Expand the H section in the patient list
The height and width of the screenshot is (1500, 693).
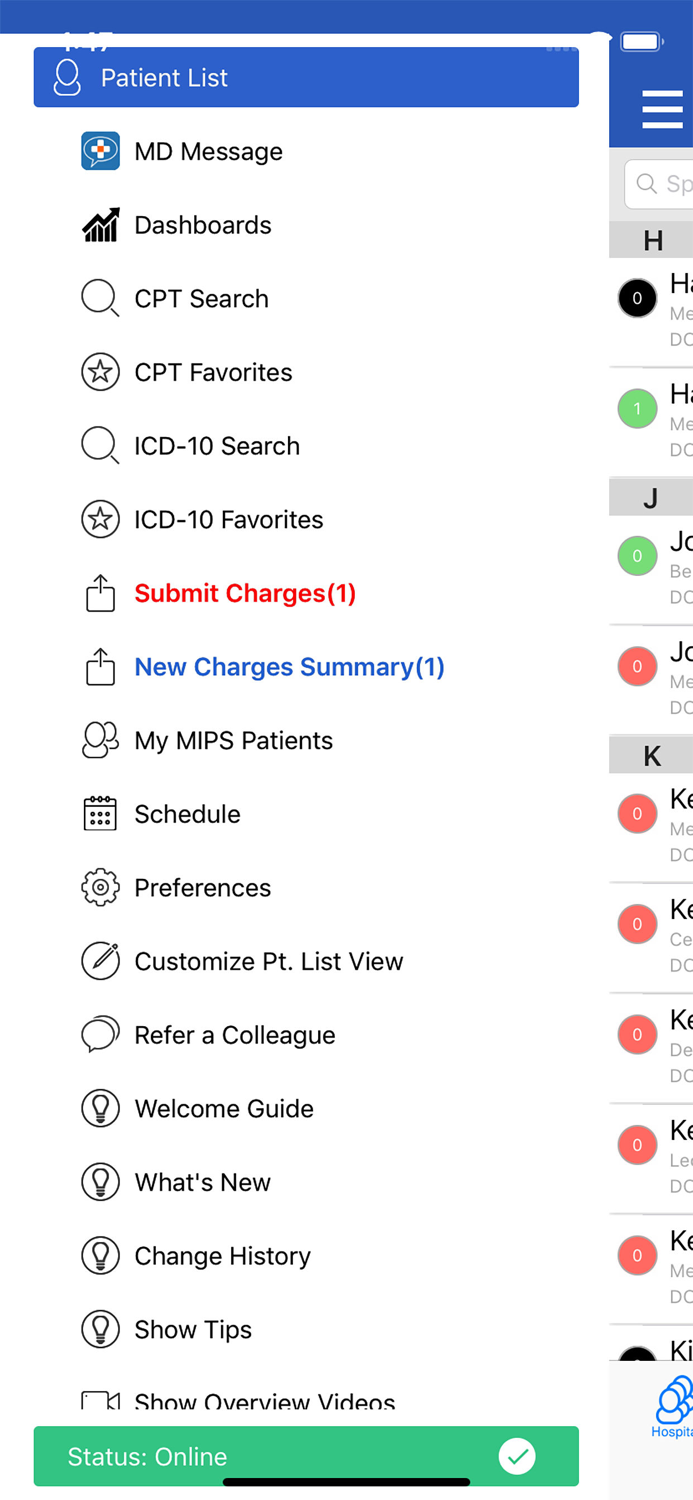[x=653, y=240]
